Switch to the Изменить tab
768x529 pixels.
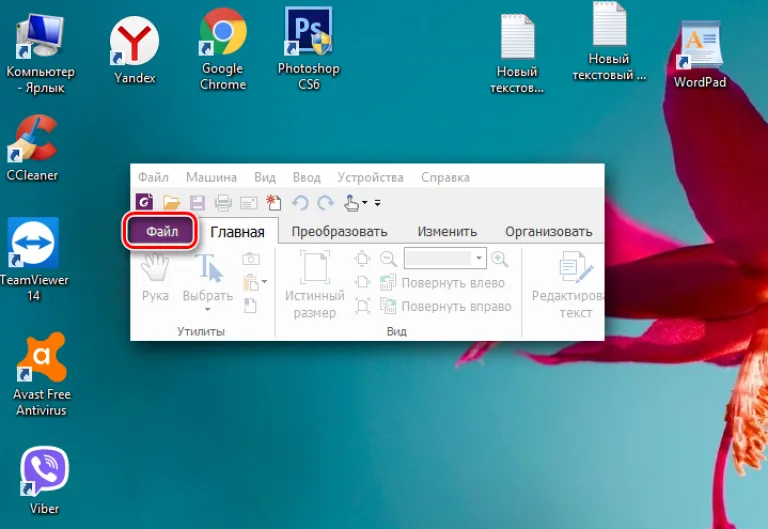pos(447,232)
